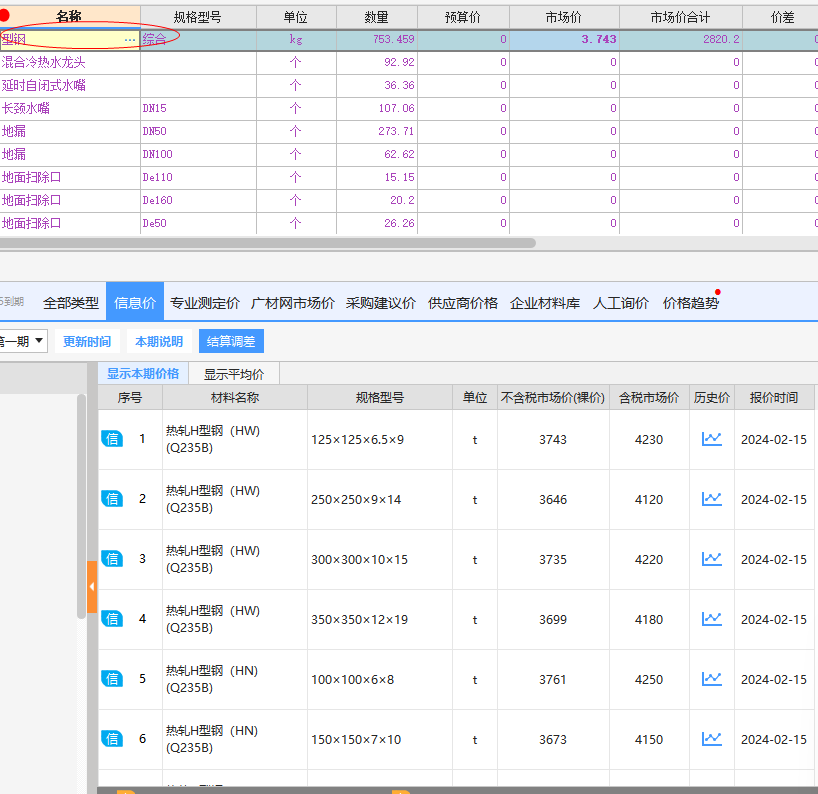Click the 350×350×12×19 specification cell

point(380,619)
